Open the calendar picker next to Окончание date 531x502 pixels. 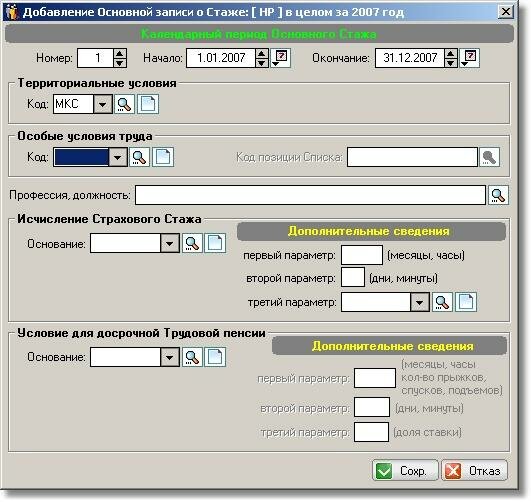[x=469, y=58]
